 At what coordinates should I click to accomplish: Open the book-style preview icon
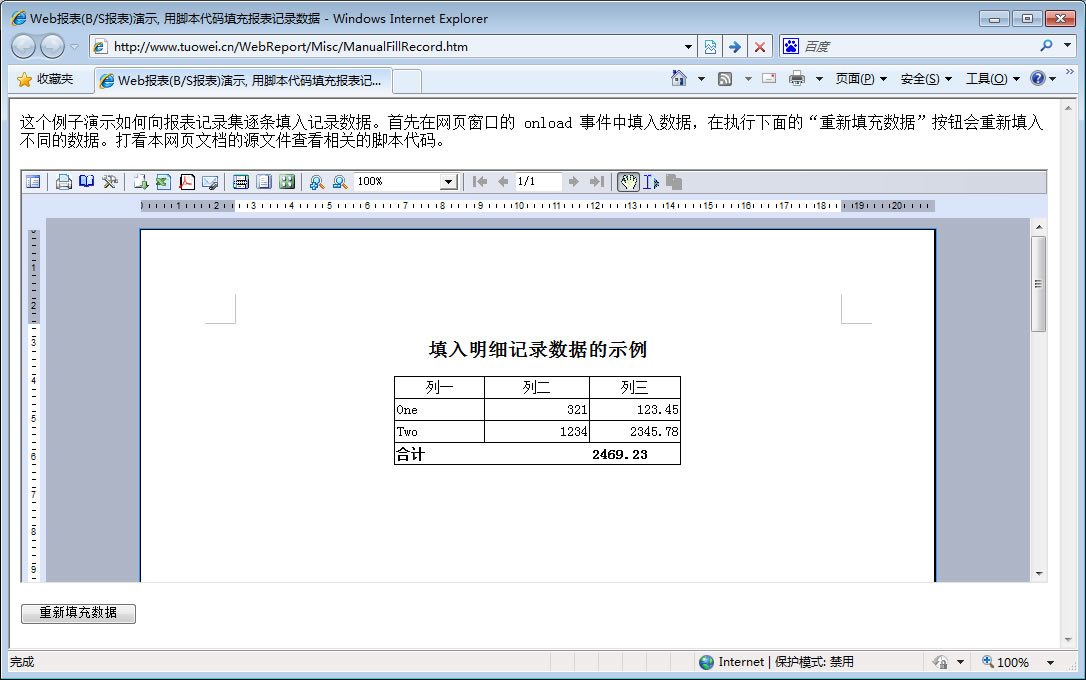click(x=86, y=182)
